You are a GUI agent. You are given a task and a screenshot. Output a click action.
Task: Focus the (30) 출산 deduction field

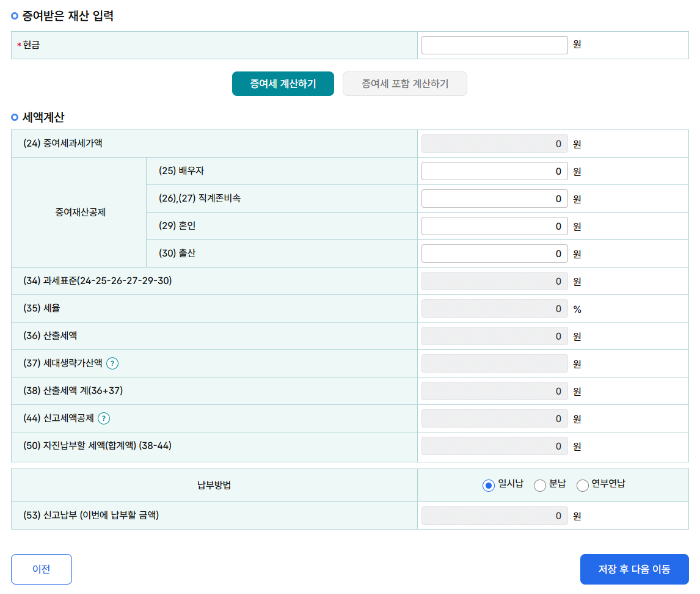(x=494, y=253)
